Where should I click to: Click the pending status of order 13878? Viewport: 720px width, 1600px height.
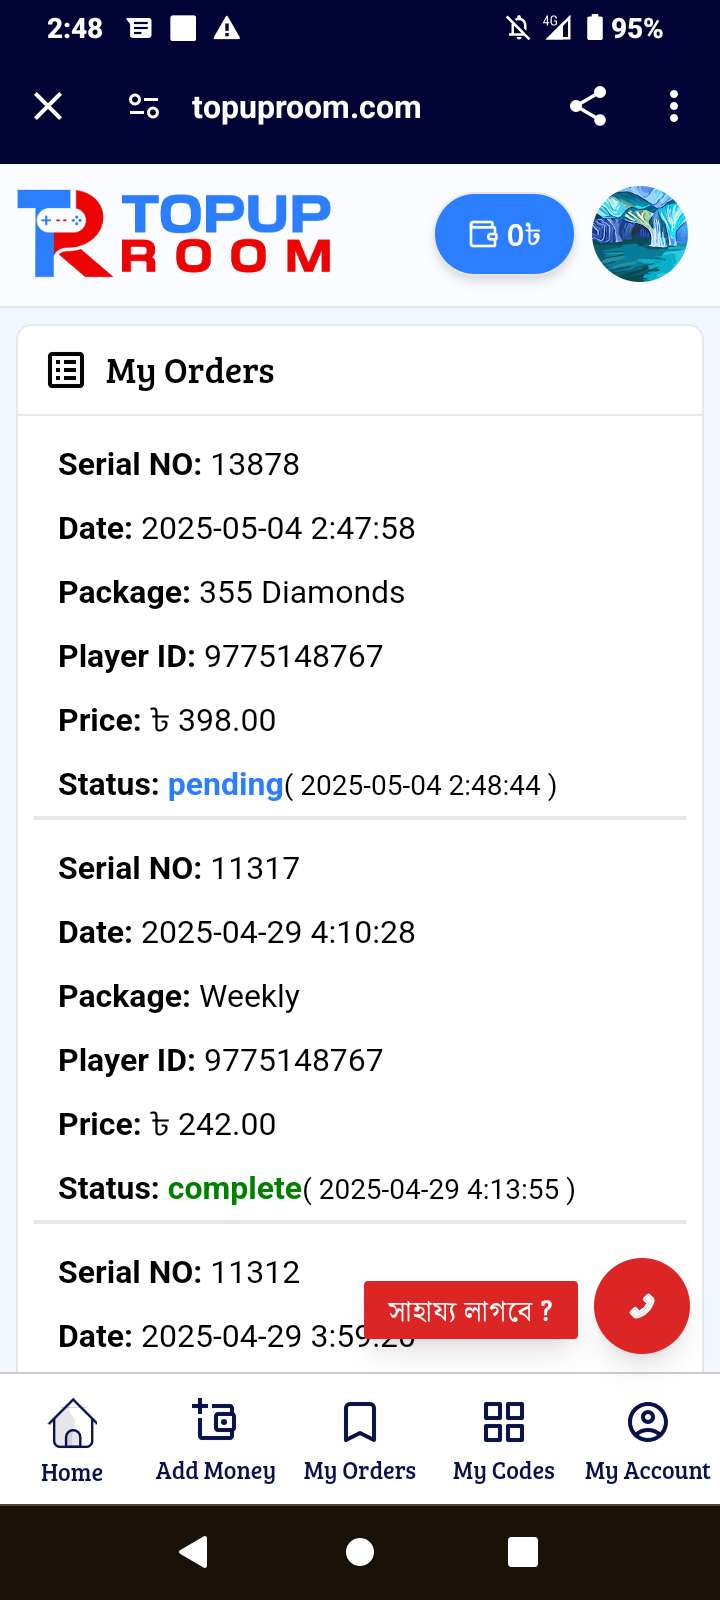[225, 785]
